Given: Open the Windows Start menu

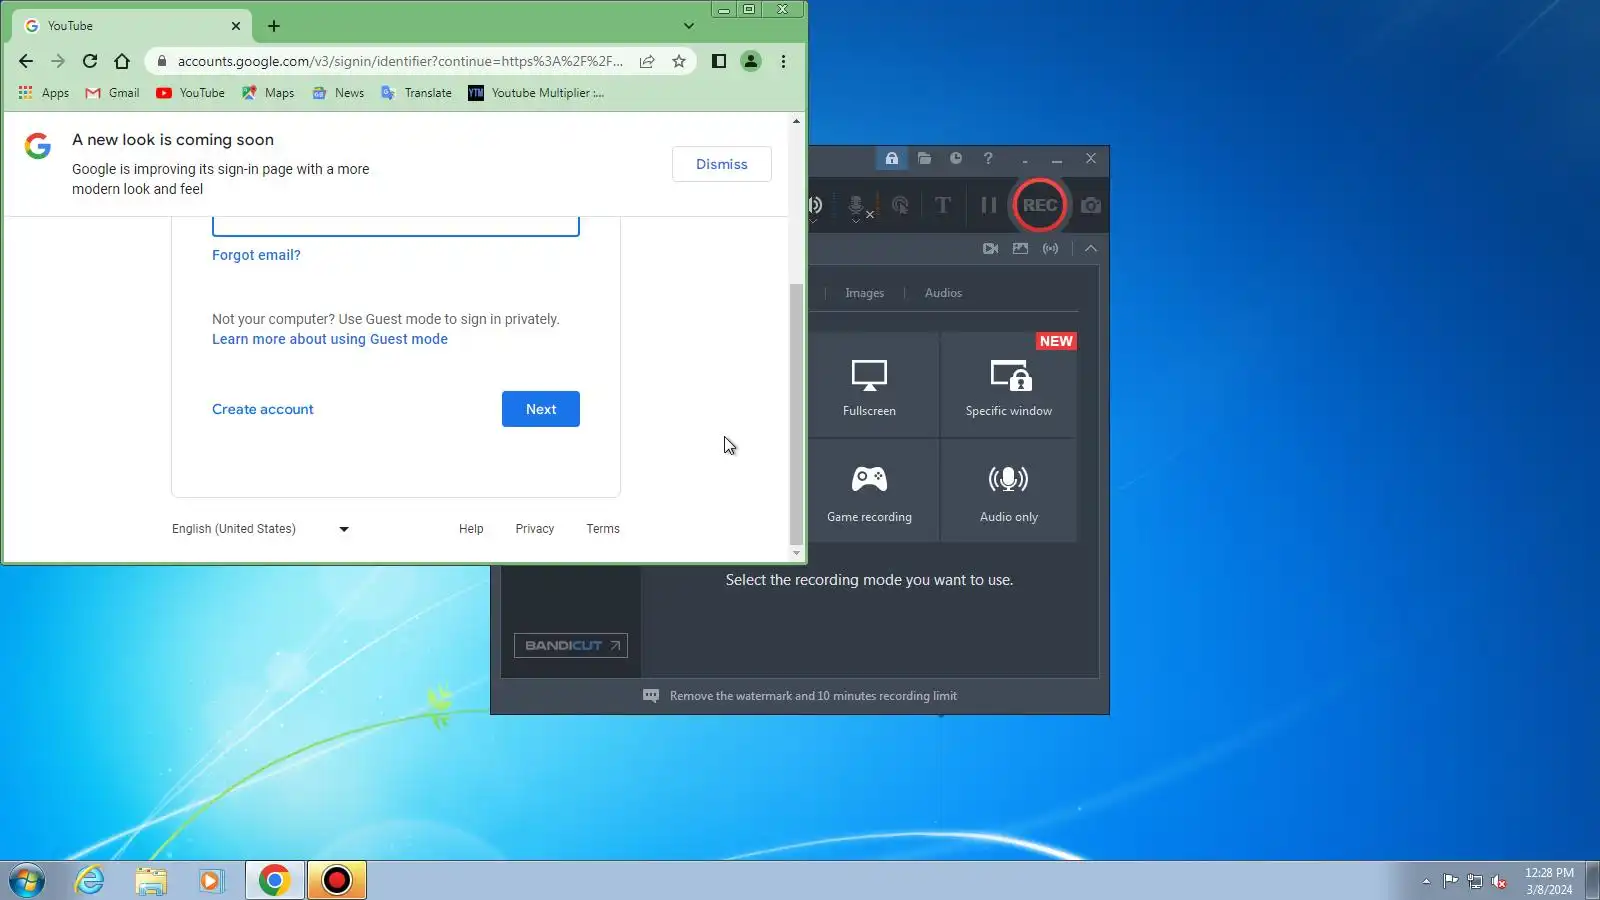Looking at the screenshot, I should pyautogui.click(x=27, y=880).
